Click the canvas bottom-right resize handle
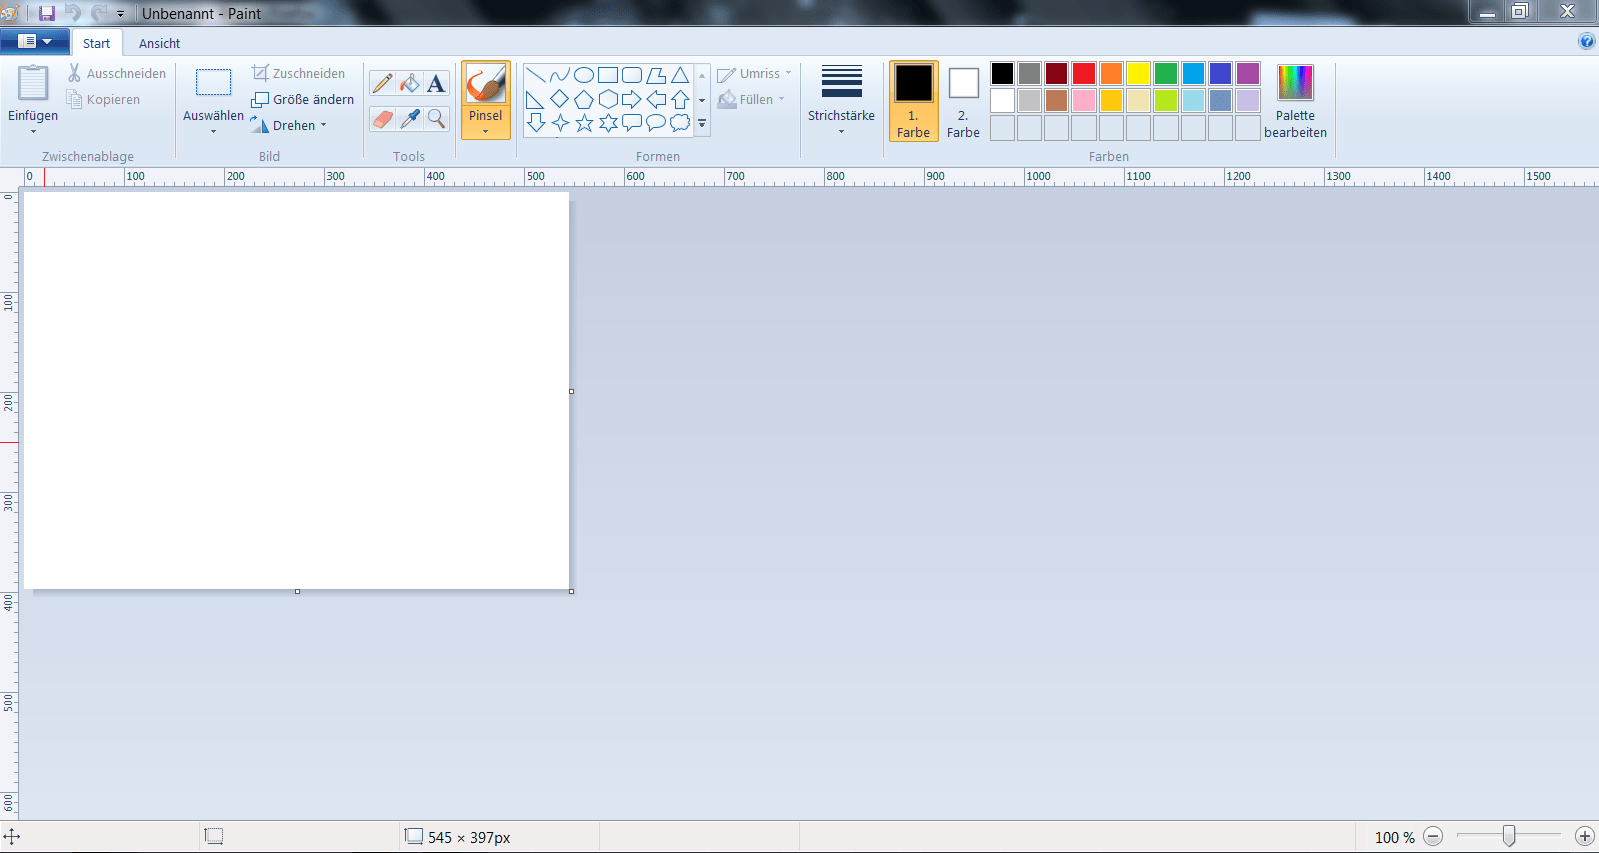 pos(571,591)
